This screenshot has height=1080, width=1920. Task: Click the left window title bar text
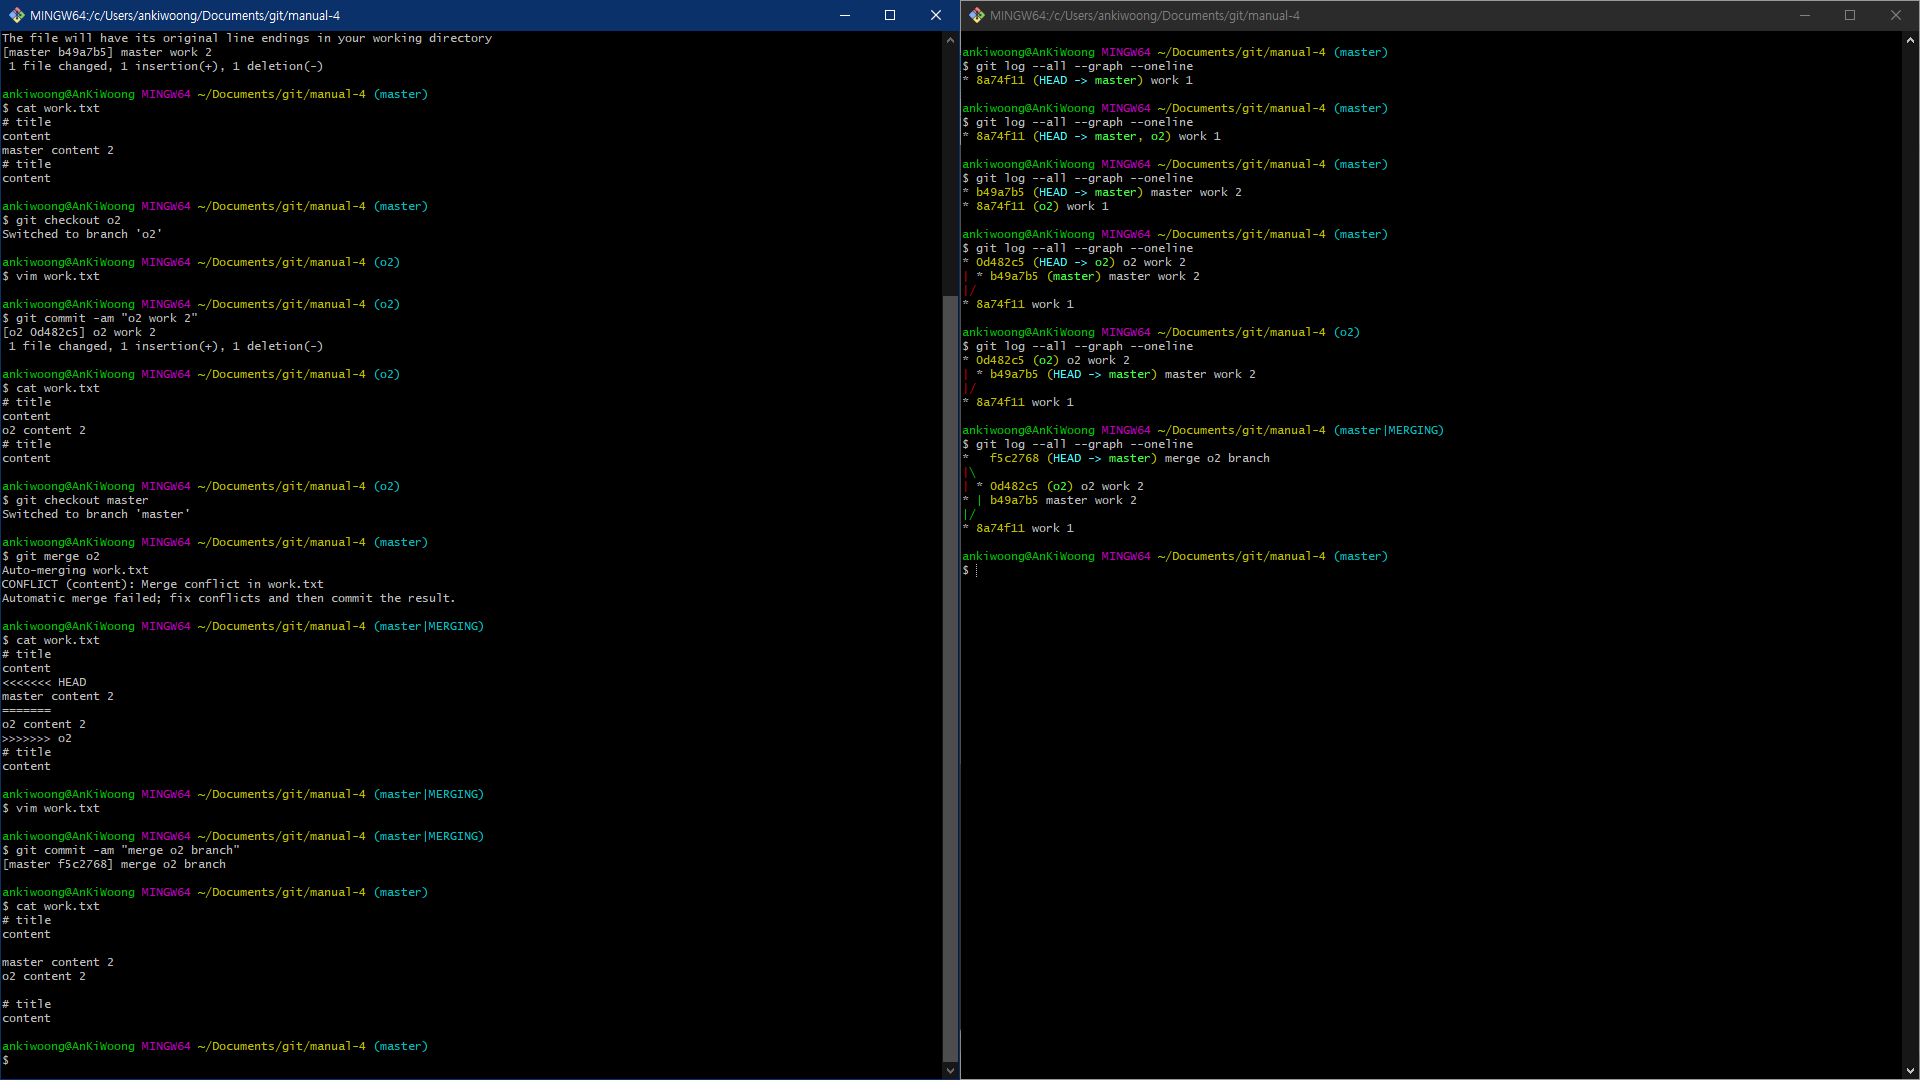(185, 15)
